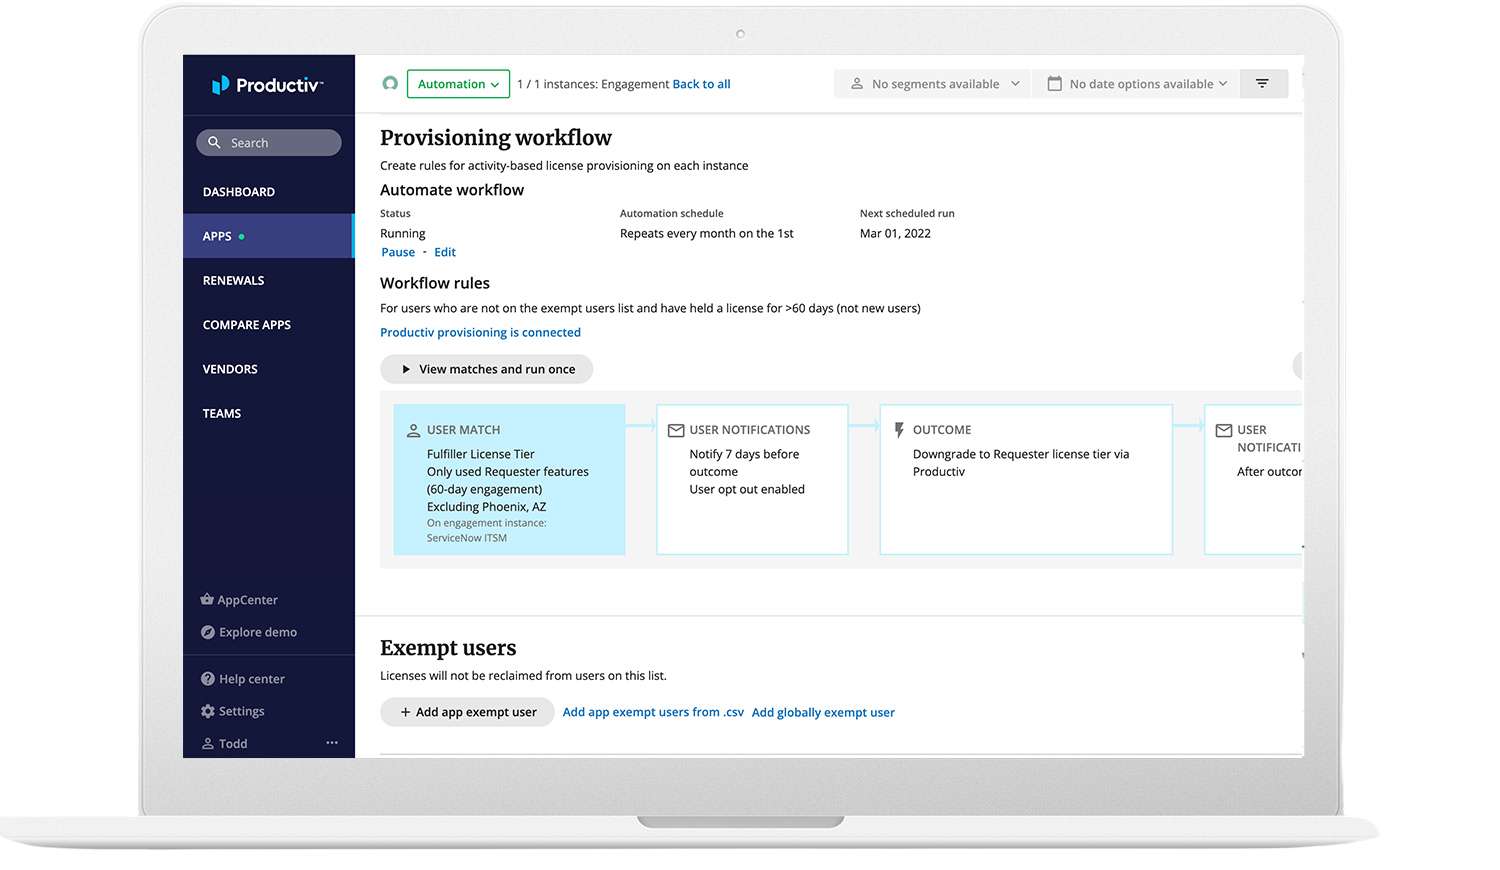The height and width of the screenshot is (870, 1500).
Task: Click the Back to all link
Action: pyautogui.click(x=701, y=84)
